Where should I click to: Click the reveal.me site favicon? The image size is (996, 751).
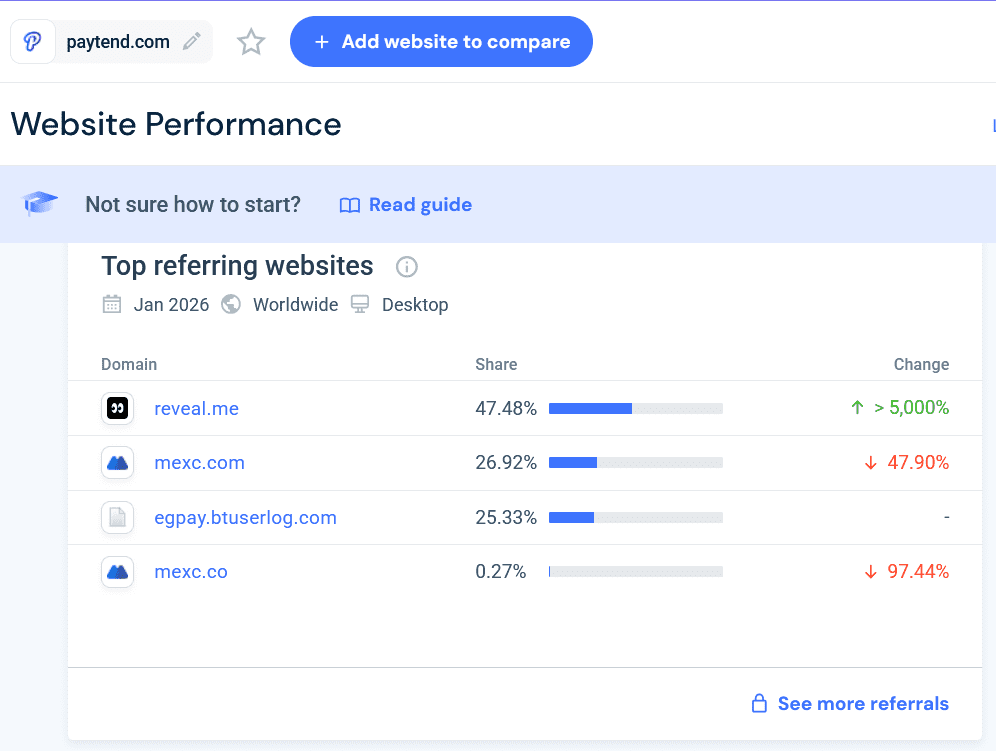pyautogui.click(x=117, y=408)
